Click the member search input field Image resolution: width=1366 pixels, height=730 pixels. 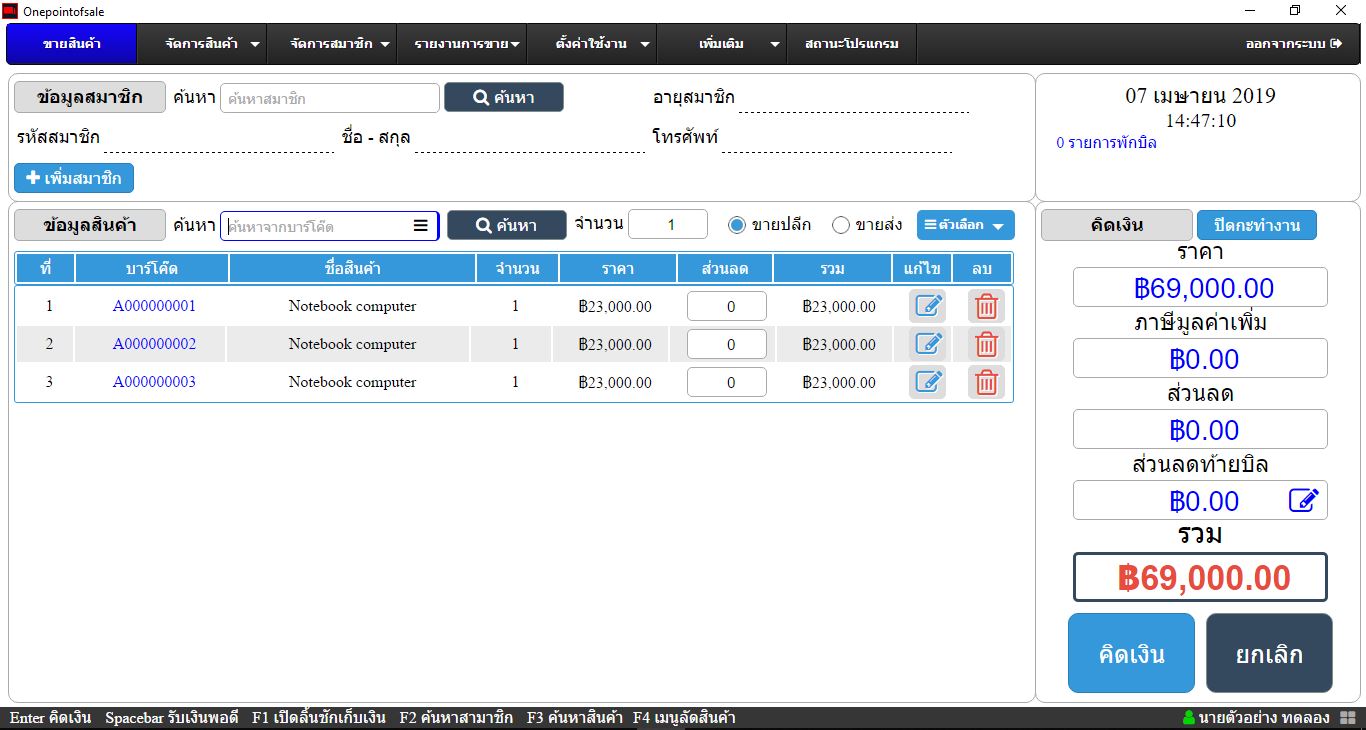[329, 98]
